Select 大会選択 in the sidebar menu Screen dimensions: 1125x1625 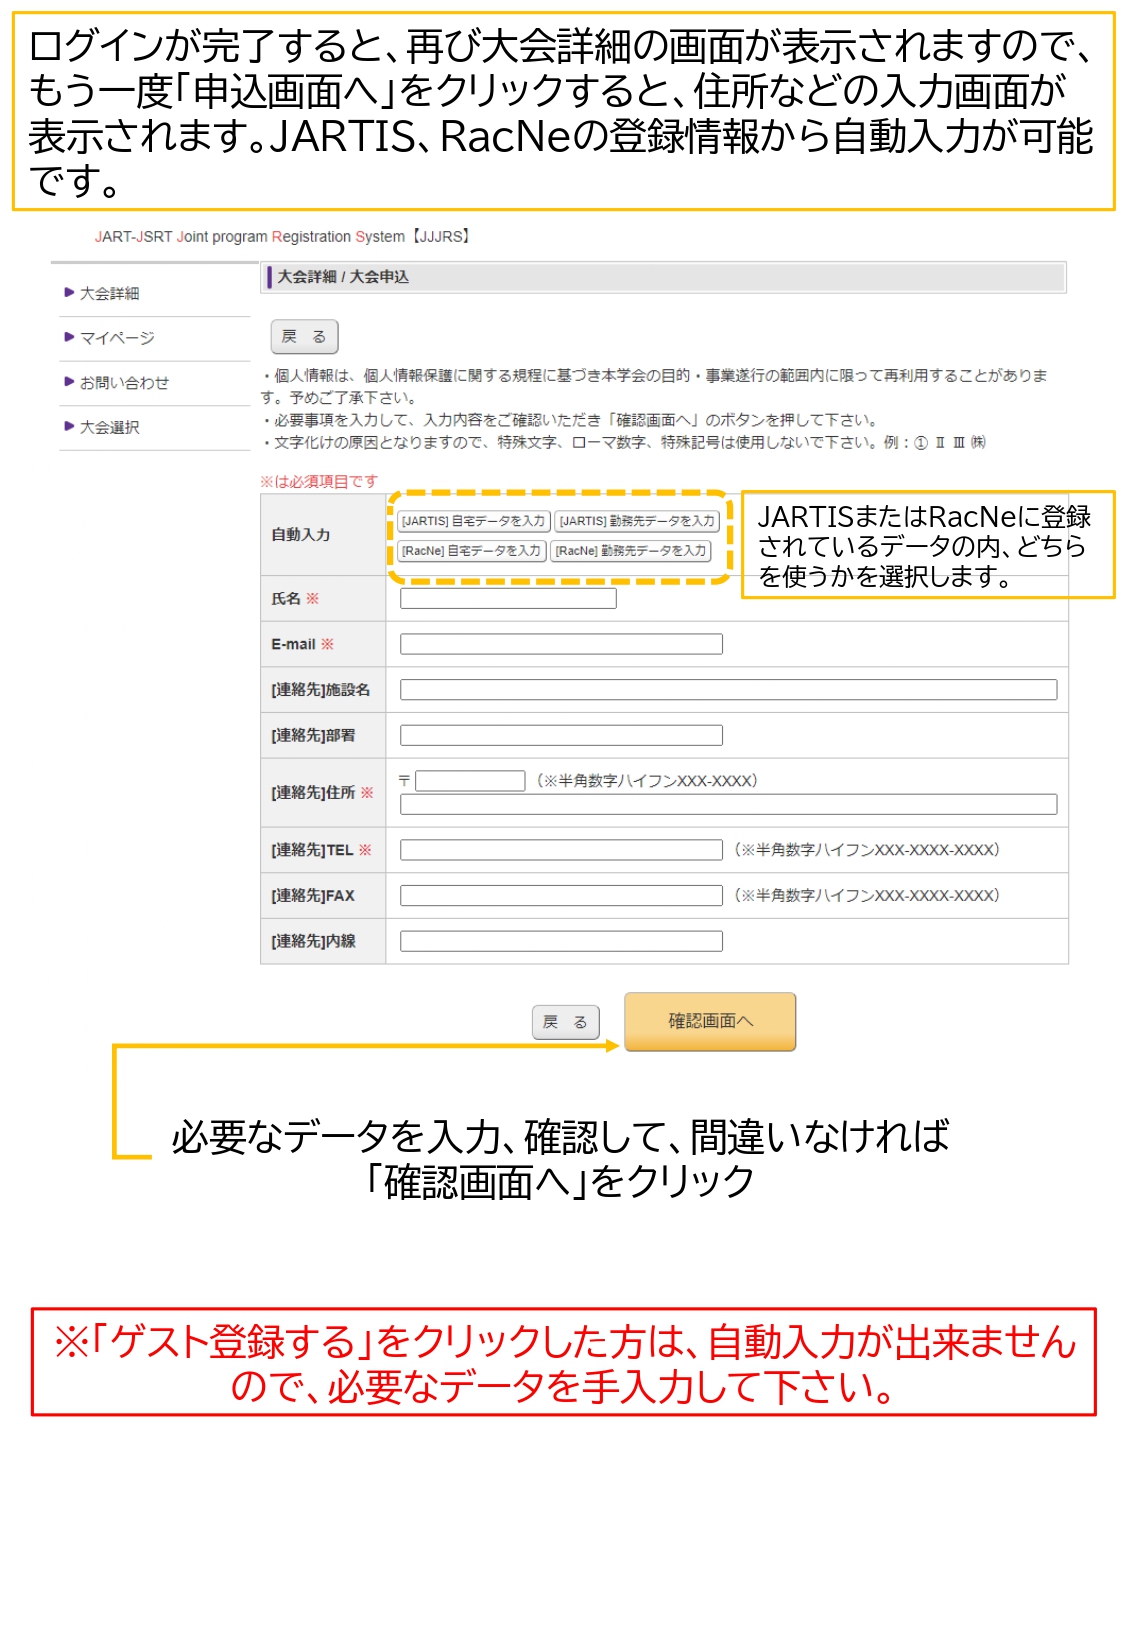pos(109,427)
